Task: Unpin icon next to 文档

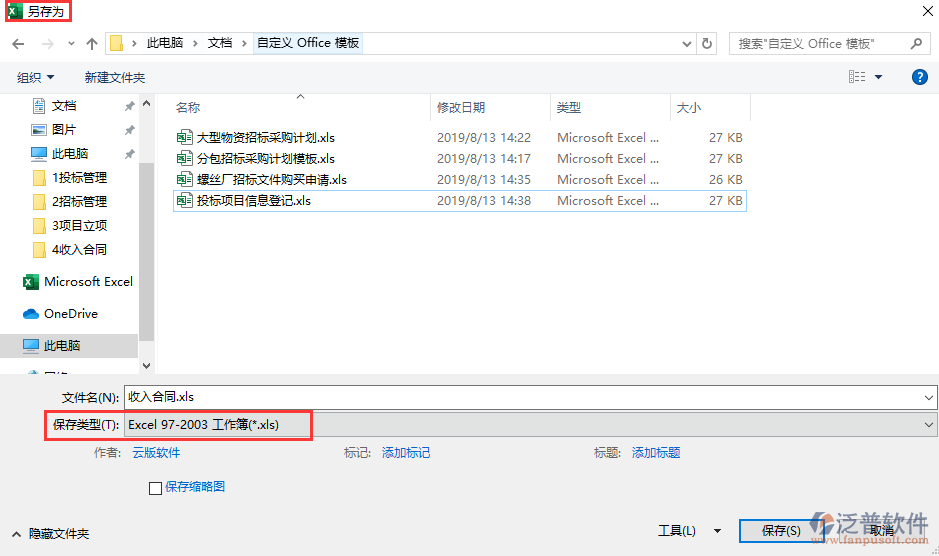Action: pyautogui.click(x=129, y=106)
